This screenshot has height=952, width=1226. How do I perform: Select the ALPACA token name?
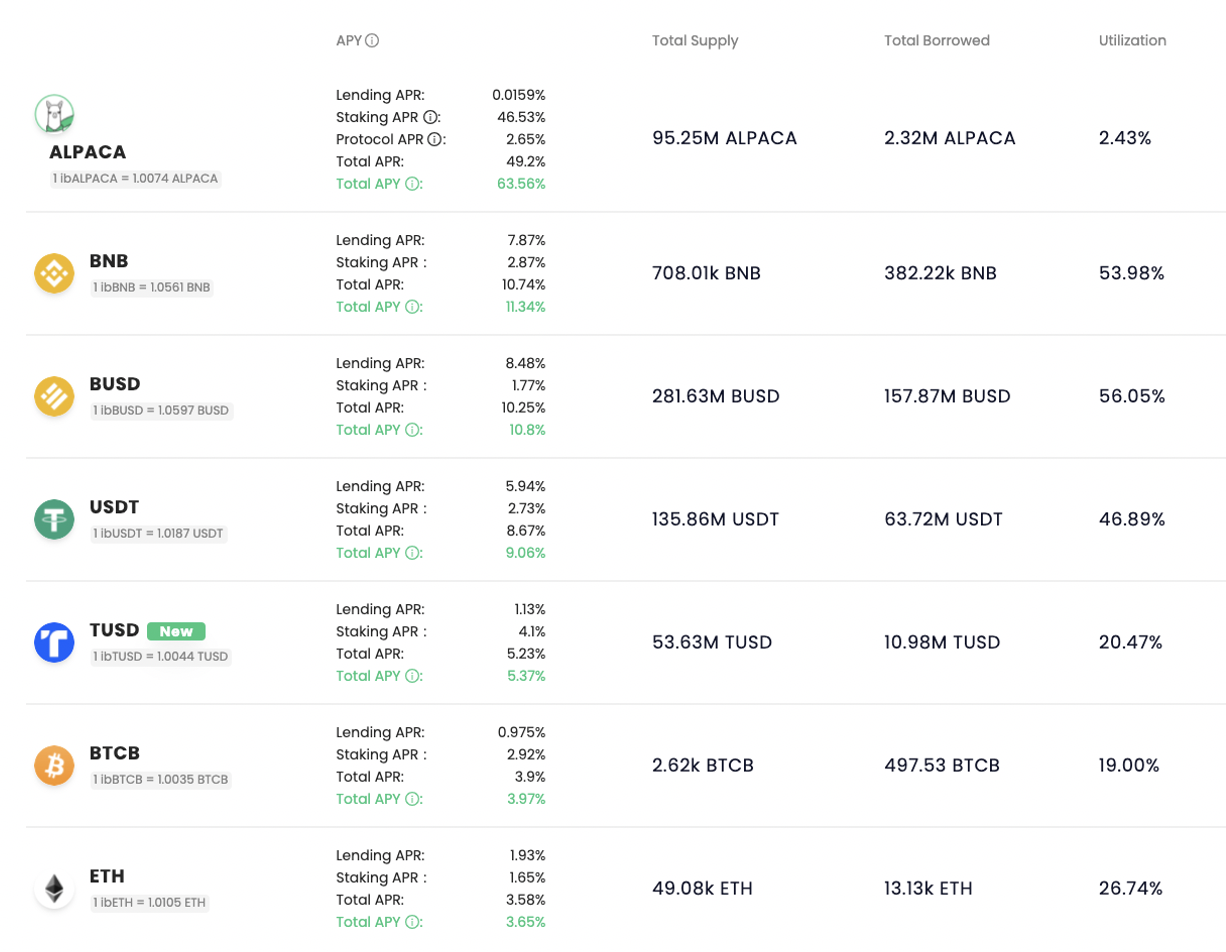pos(88,152)
